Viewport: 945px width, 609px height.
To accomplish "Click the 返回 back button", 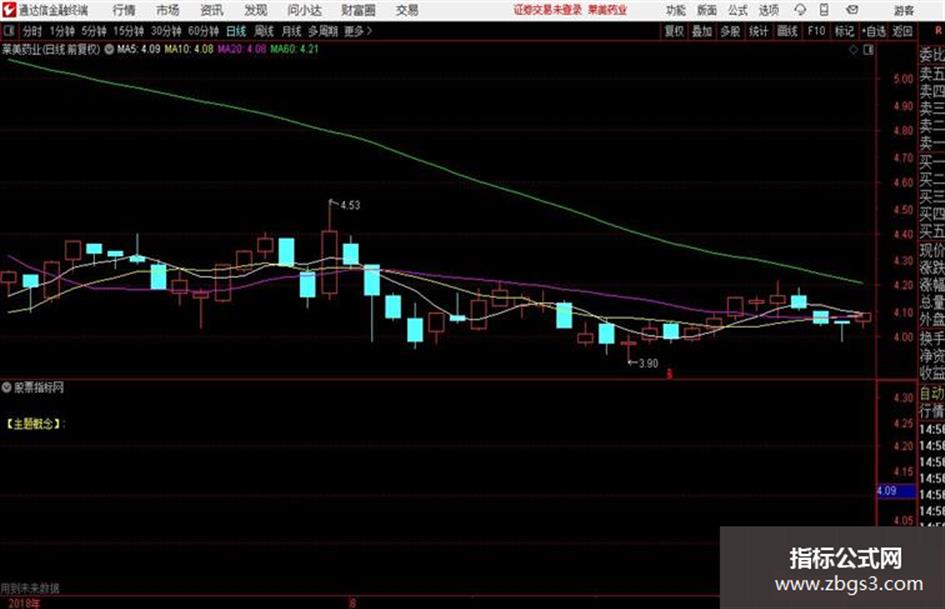I will (x=902, y=31).
